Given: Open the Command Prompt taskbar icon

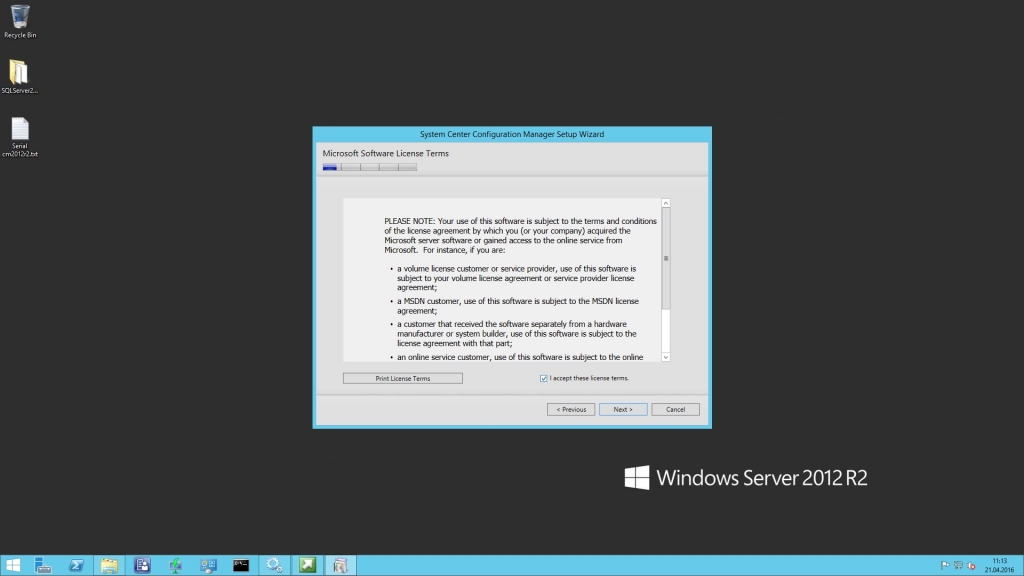Looking at the screenshot, I should click(x=240, y=565).
